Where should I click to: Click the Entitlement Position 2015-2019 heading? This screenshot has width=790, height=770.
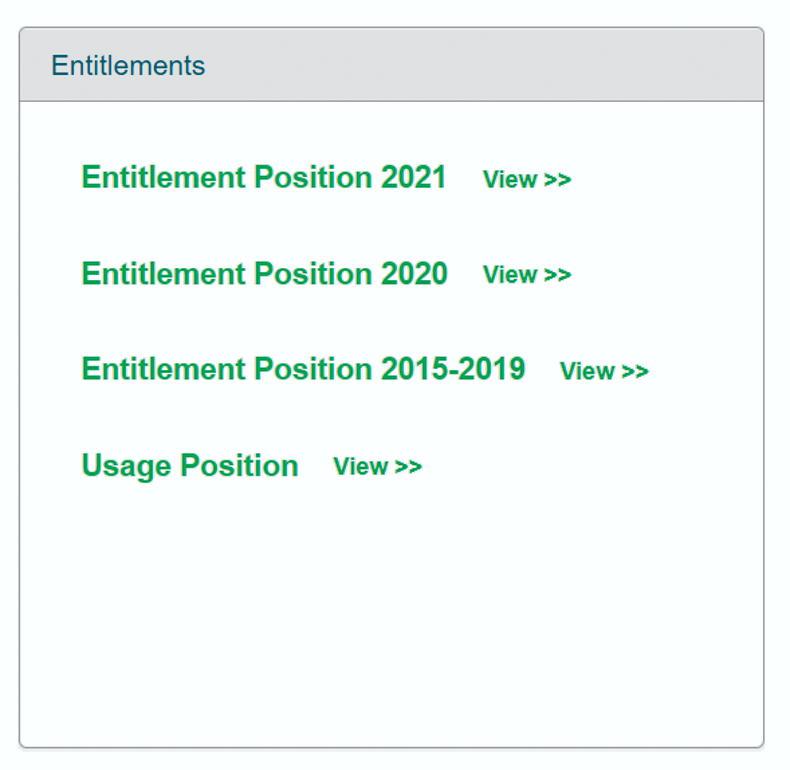click(302, 369)
